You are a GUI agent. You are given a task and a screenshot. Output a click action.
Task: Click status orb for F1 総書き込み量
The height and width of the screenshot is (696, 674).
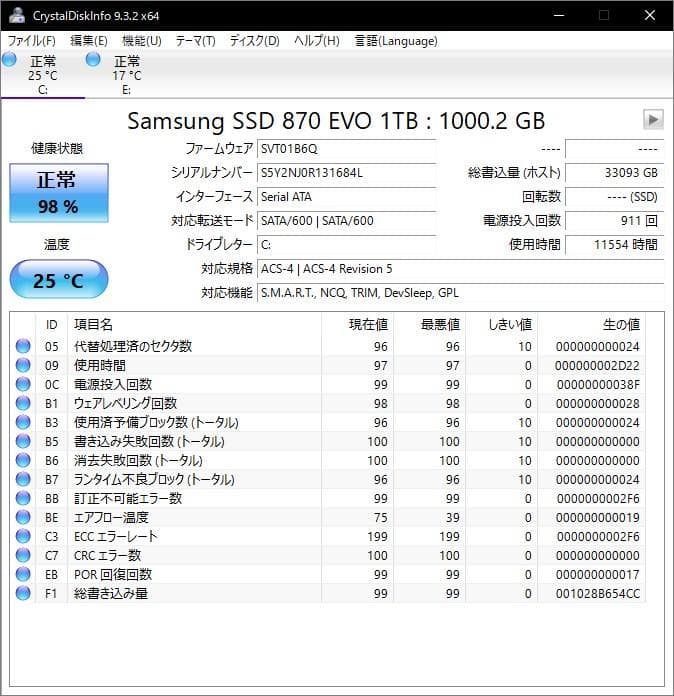click(x=23, y=593)
